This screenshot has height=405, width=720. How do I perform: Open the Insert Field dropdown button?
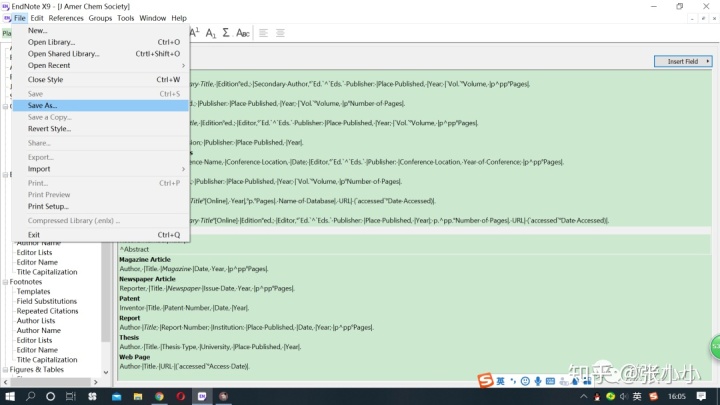coord(683,61)
